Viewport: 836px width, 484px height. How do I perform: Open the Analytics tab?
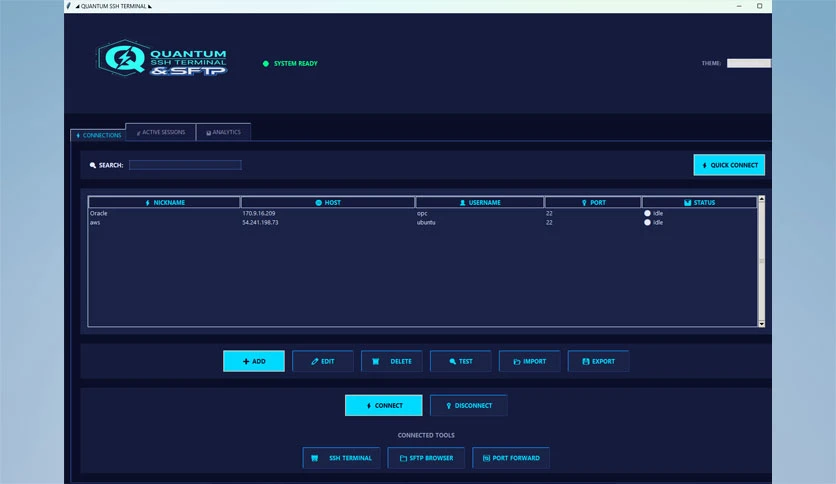[223, 132]
